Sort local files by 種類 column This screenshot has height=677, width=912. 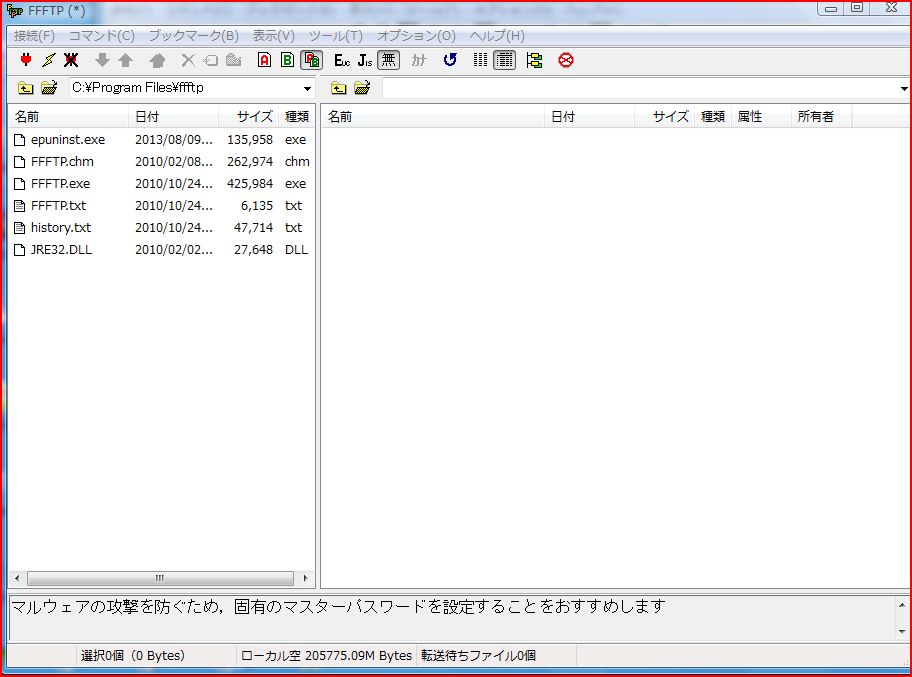(297, 117)
